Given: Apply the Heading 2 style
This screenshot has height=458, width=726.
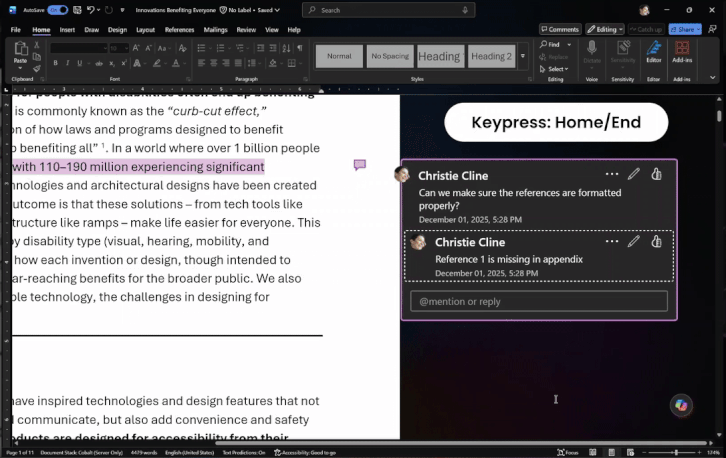Looking at the screenshot, I should pos(491,56).
